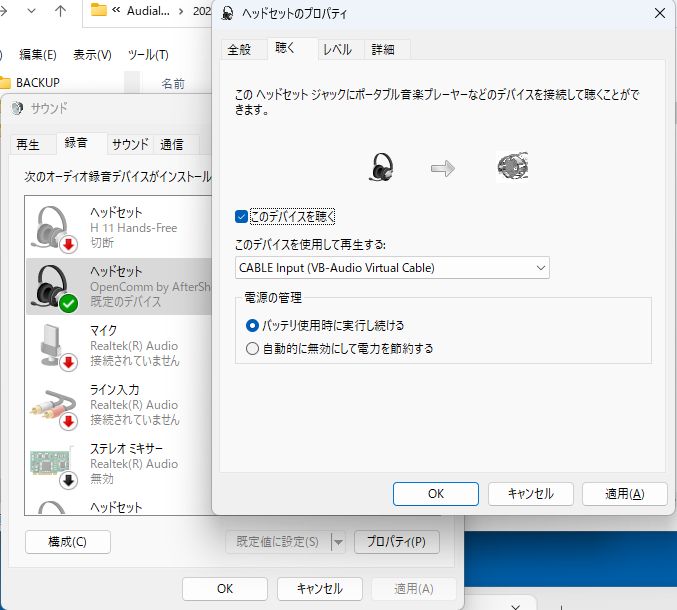677x610 pixels.
Task: Click the headset icon in ヘッドセットのプロパティ title bar
Action: point(227,14)
